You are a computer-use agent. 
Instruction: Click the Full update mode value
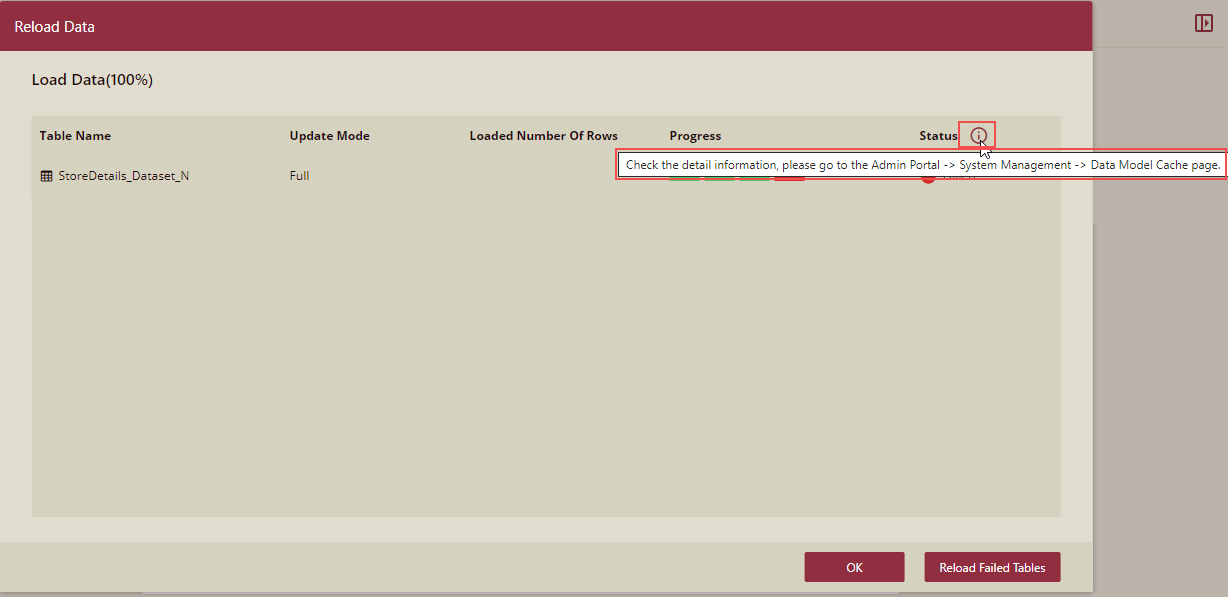click(299, 176)
